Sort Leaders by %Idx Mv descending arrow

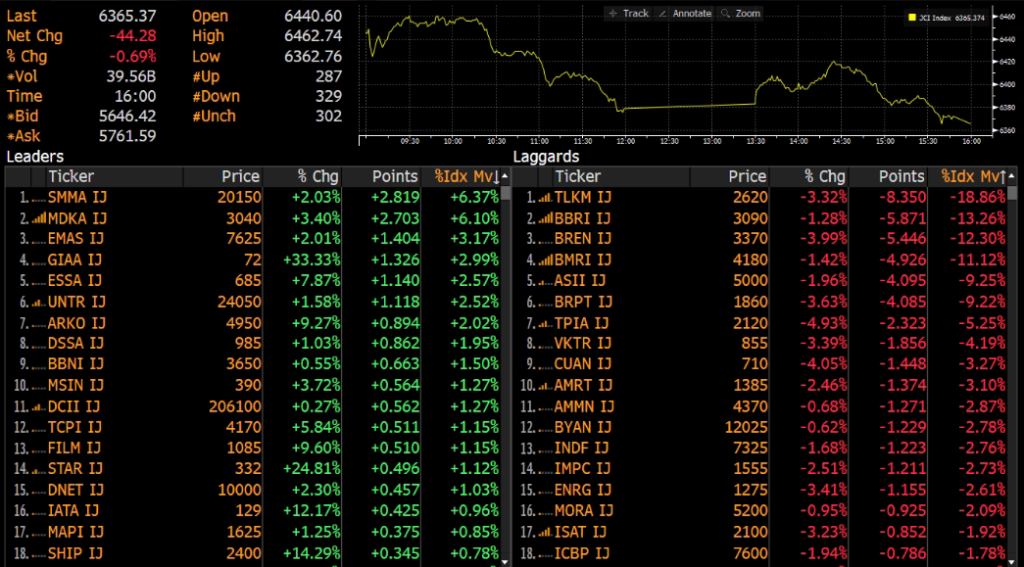coord(496,176)
